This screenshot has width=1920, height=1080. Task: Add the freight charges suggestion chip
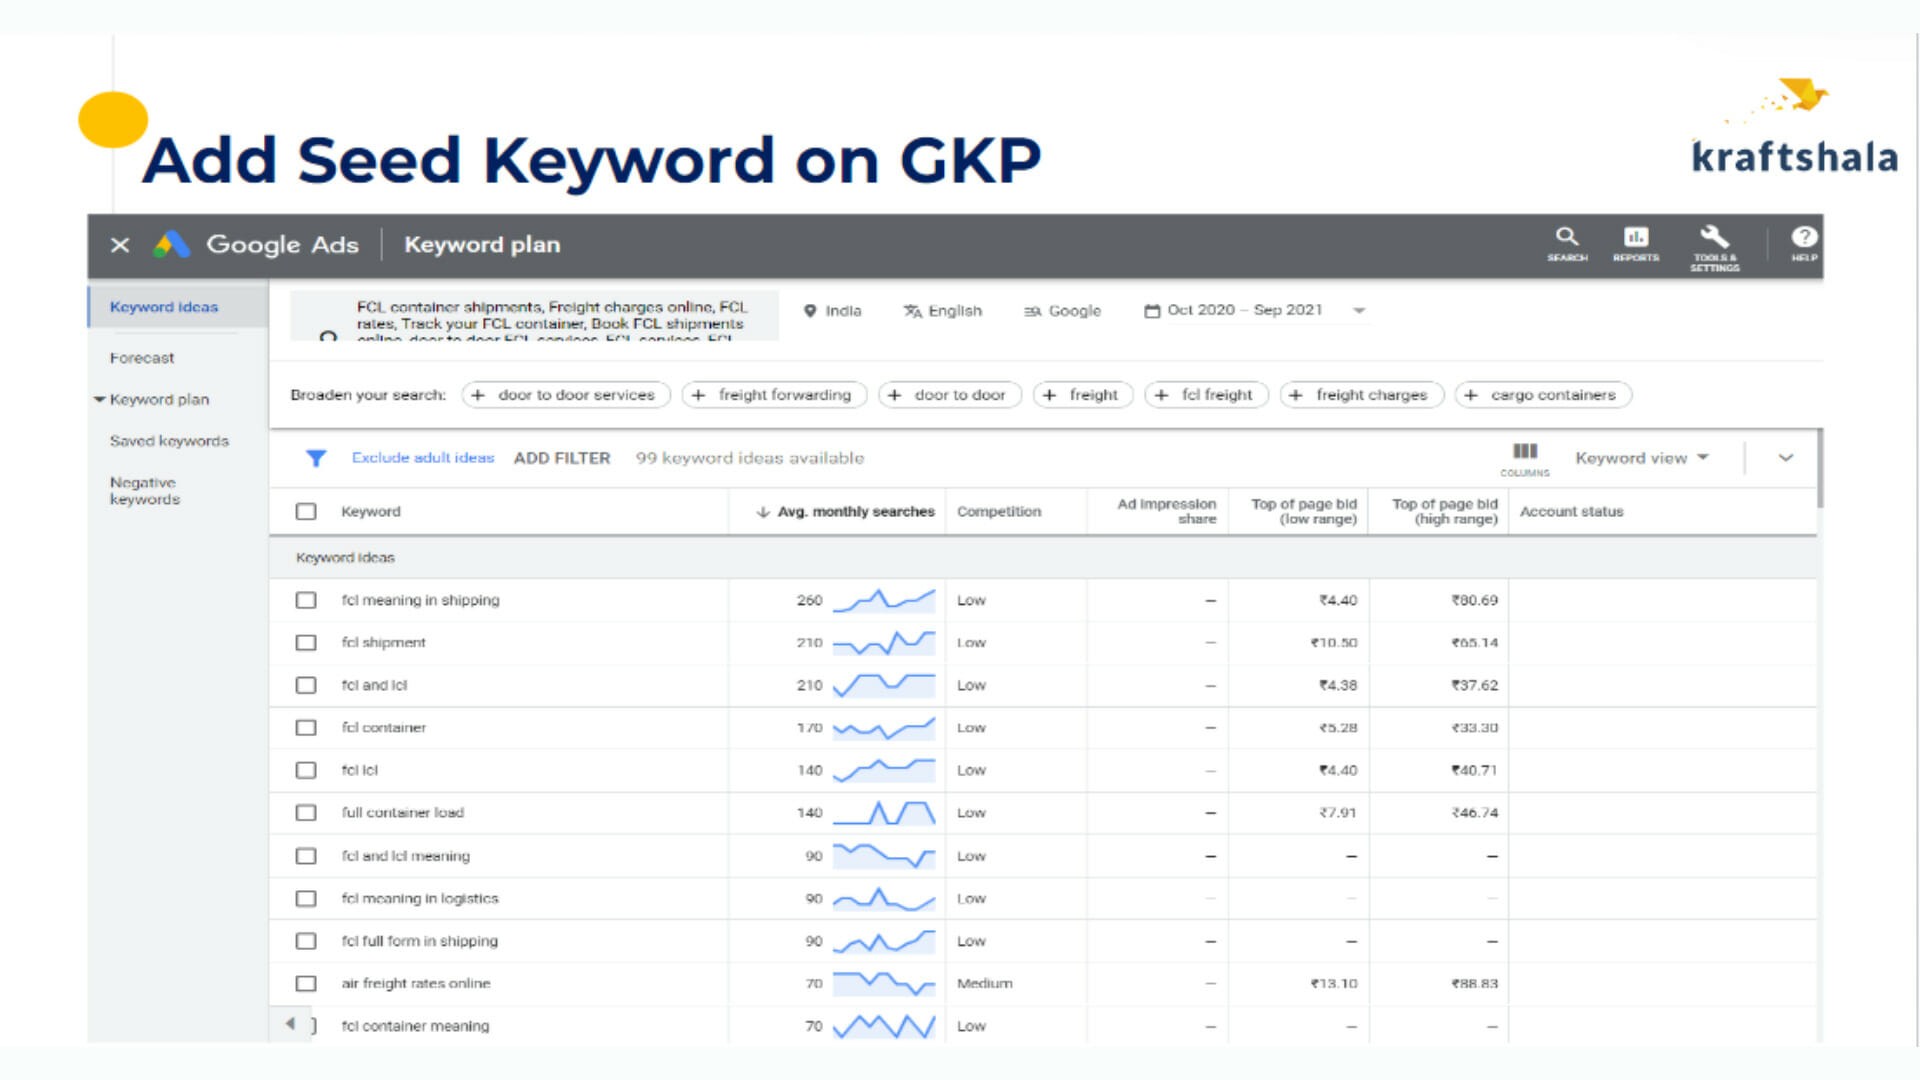1362,395
